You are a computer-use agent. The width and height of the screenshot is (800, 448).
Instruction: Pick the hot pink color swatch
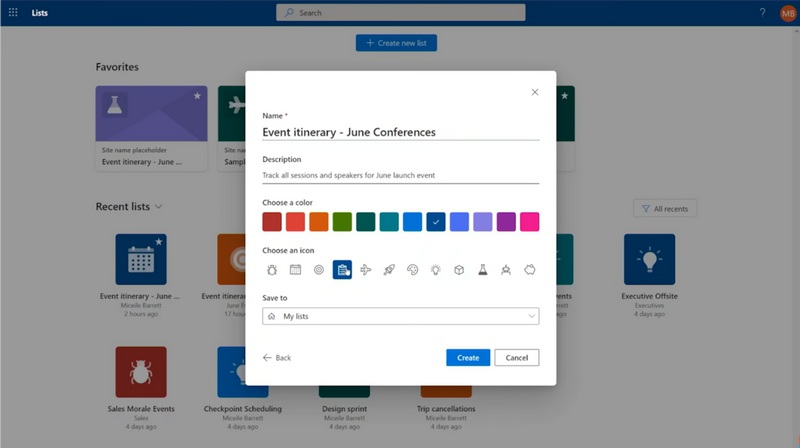coord(529,222)
